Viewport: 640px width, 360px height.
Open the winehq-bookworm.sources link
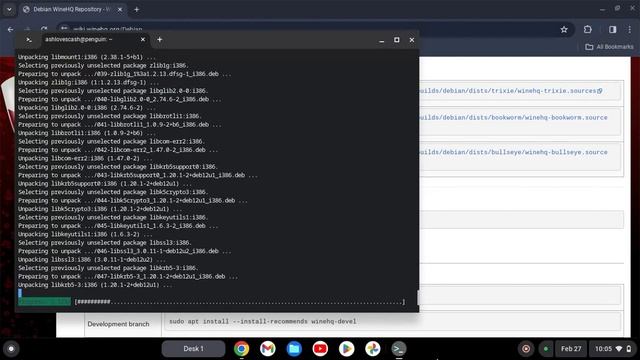point(513,118)
